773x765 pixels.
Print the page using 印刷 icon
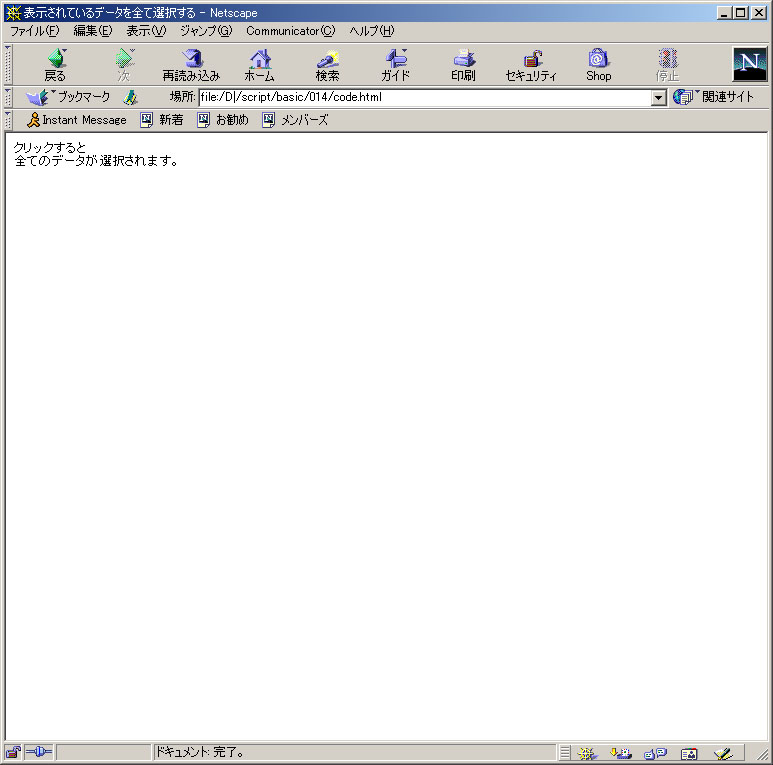coord(463,65)
